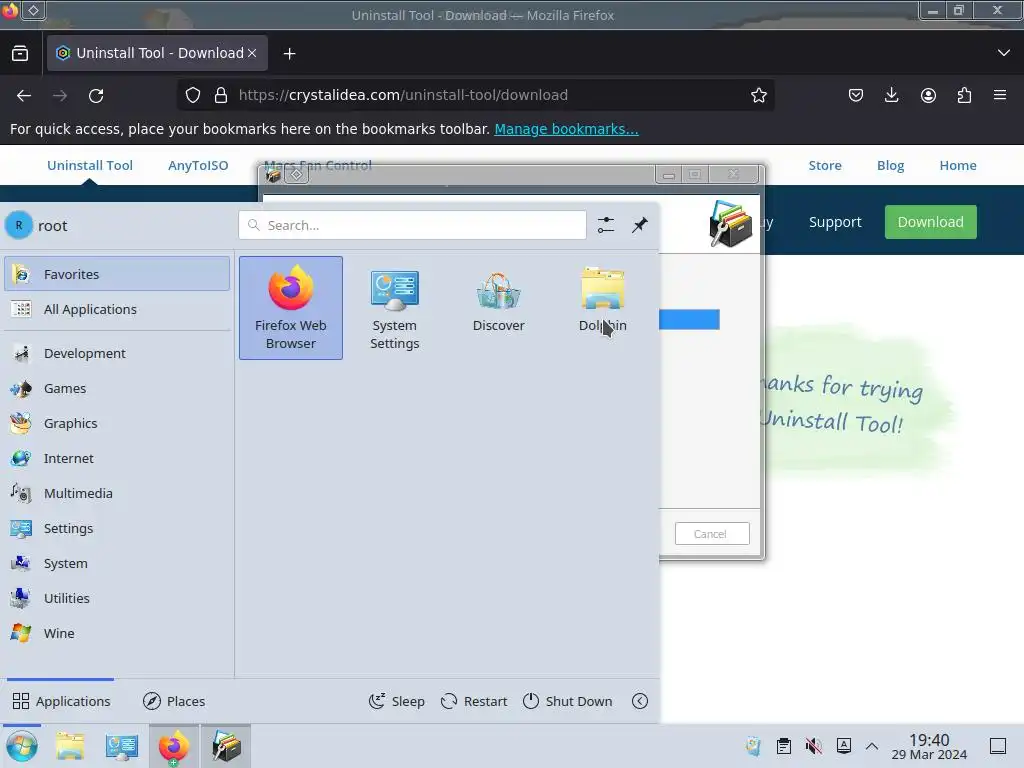The image size is (1024, 768).
Task: Select Favorites category in launcher
Action: point(117,274)
